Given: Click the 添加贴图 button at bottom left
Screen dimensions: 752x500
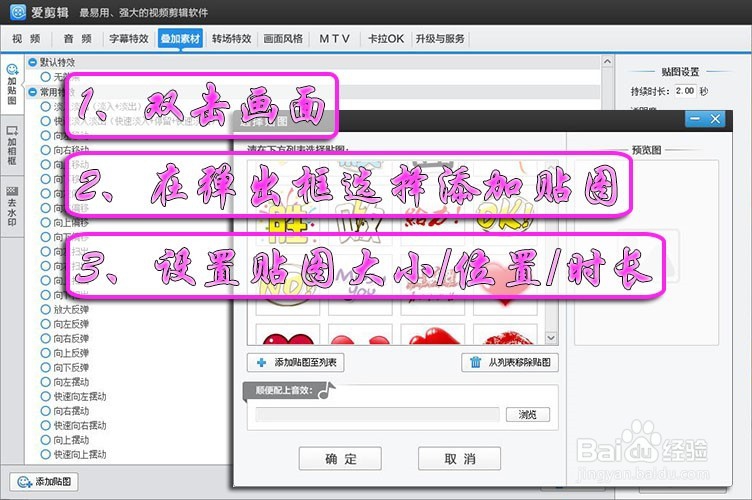Looking at the screenshot, I should 44,481.
